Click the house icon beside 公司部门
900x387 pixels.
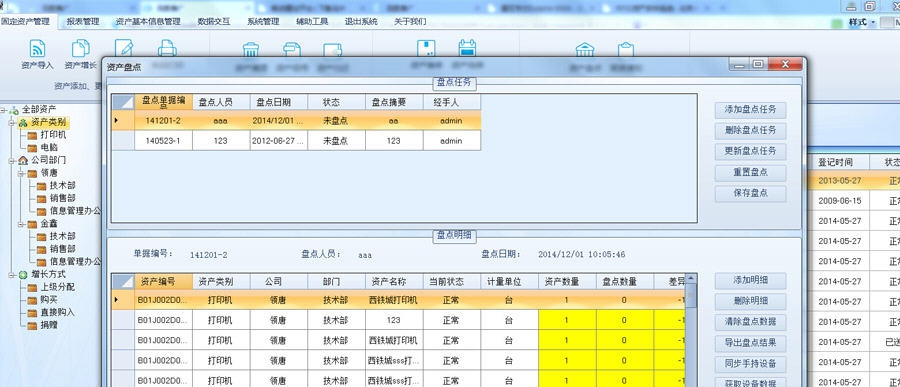(x=23, y=160)
